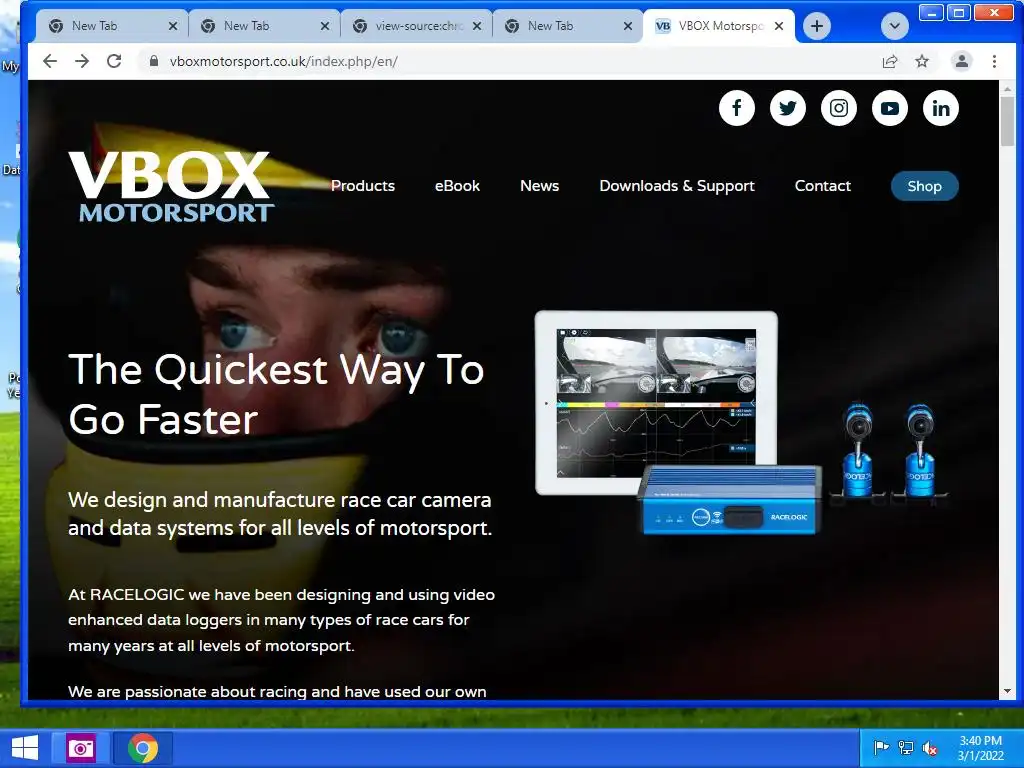This screenshot has height=768, width=1024.
Task: Open the camera app in taskbar
Action: [81, 748]
